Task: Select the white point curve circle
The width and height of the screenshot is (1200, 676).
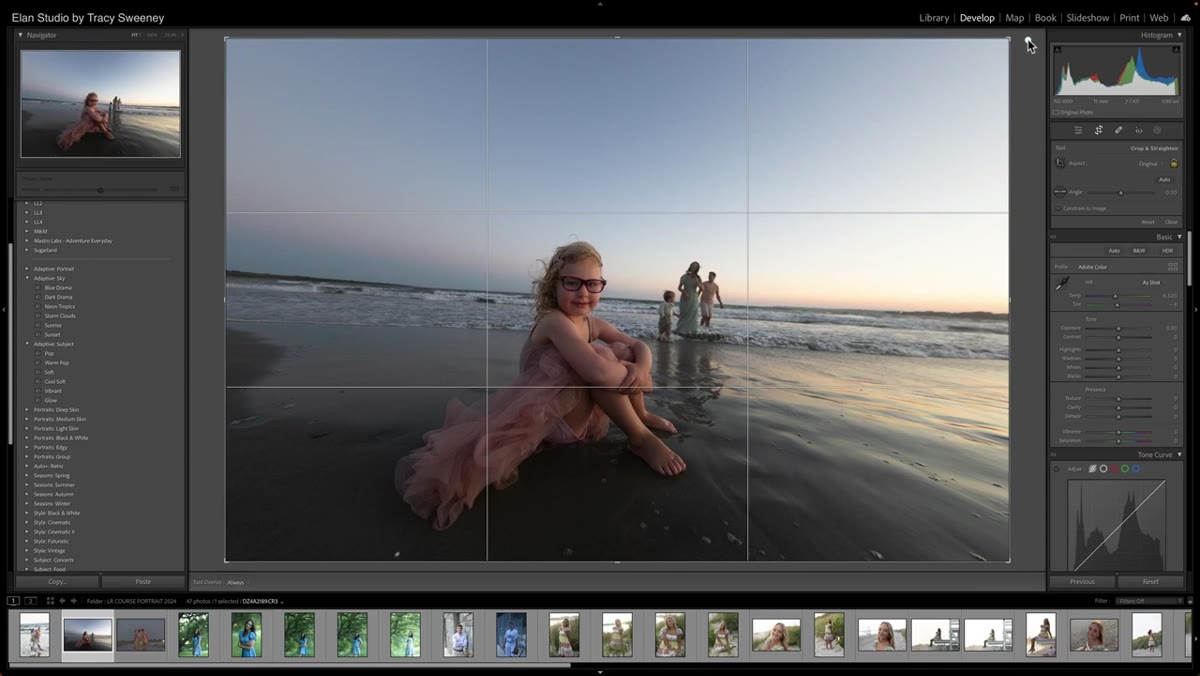Action: [1103, 469]
